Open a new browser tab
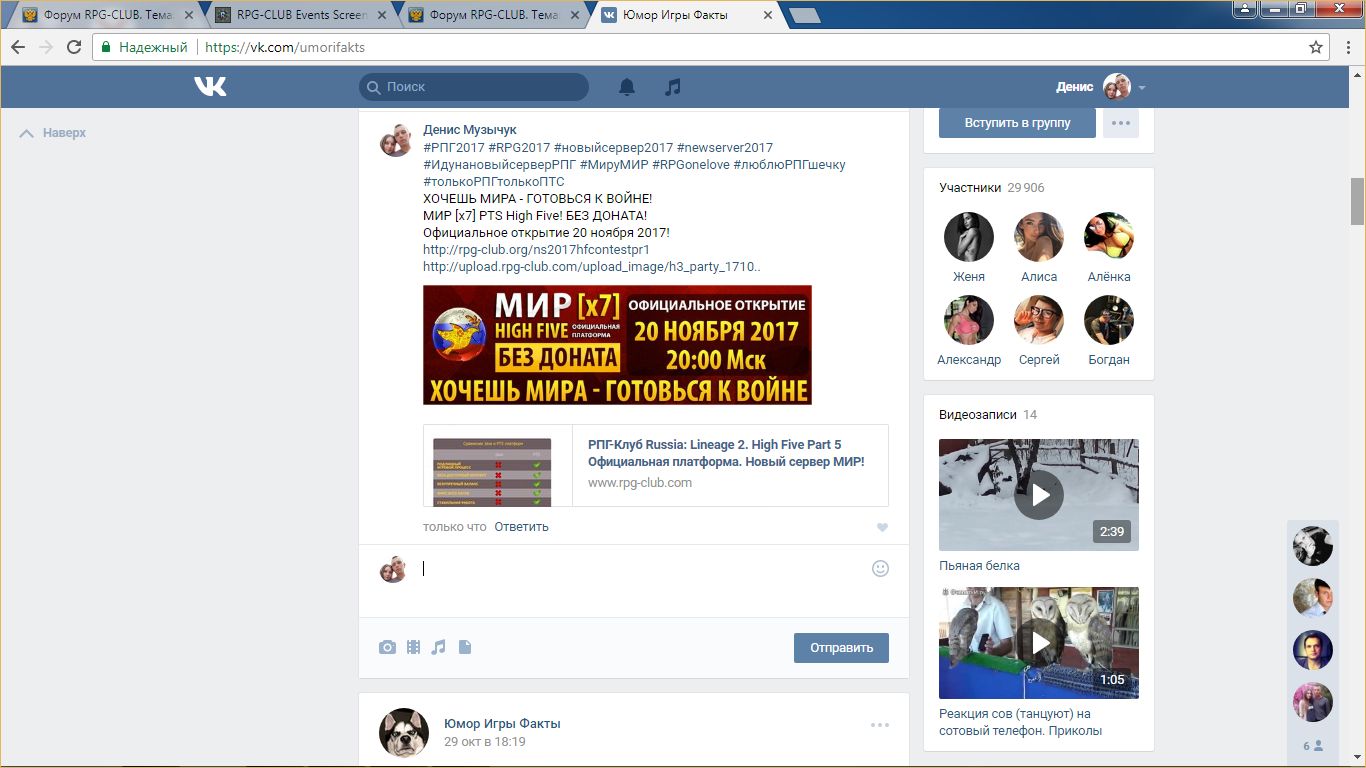The image size is (1366, 768). pyautogui.click(x=804, y=15)
